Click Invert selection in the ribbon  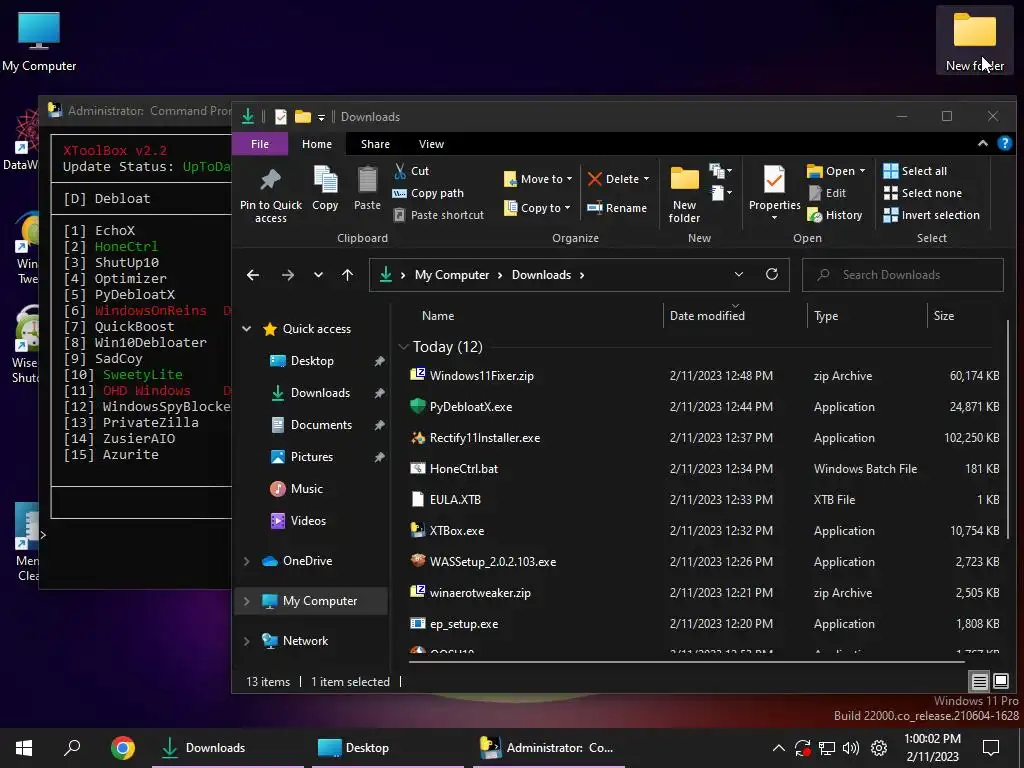931,215
